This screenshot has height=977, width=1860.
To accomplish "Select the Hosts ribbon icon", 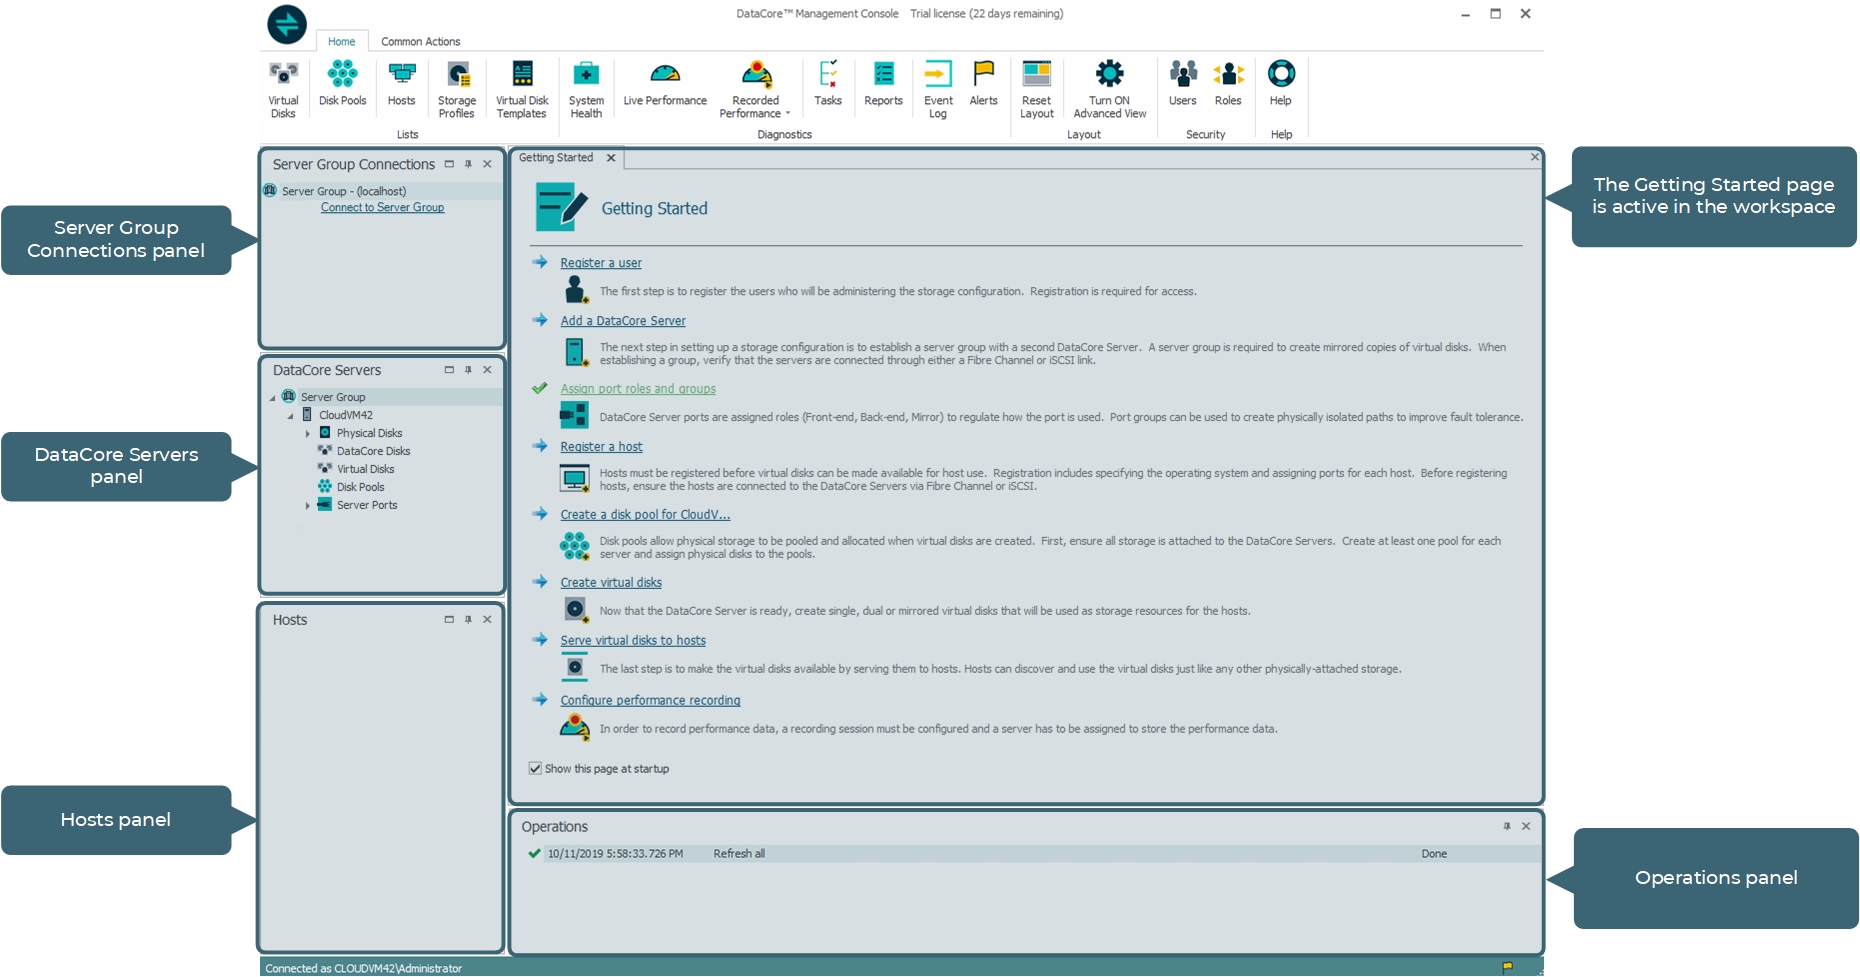I will tap(401, 85).
